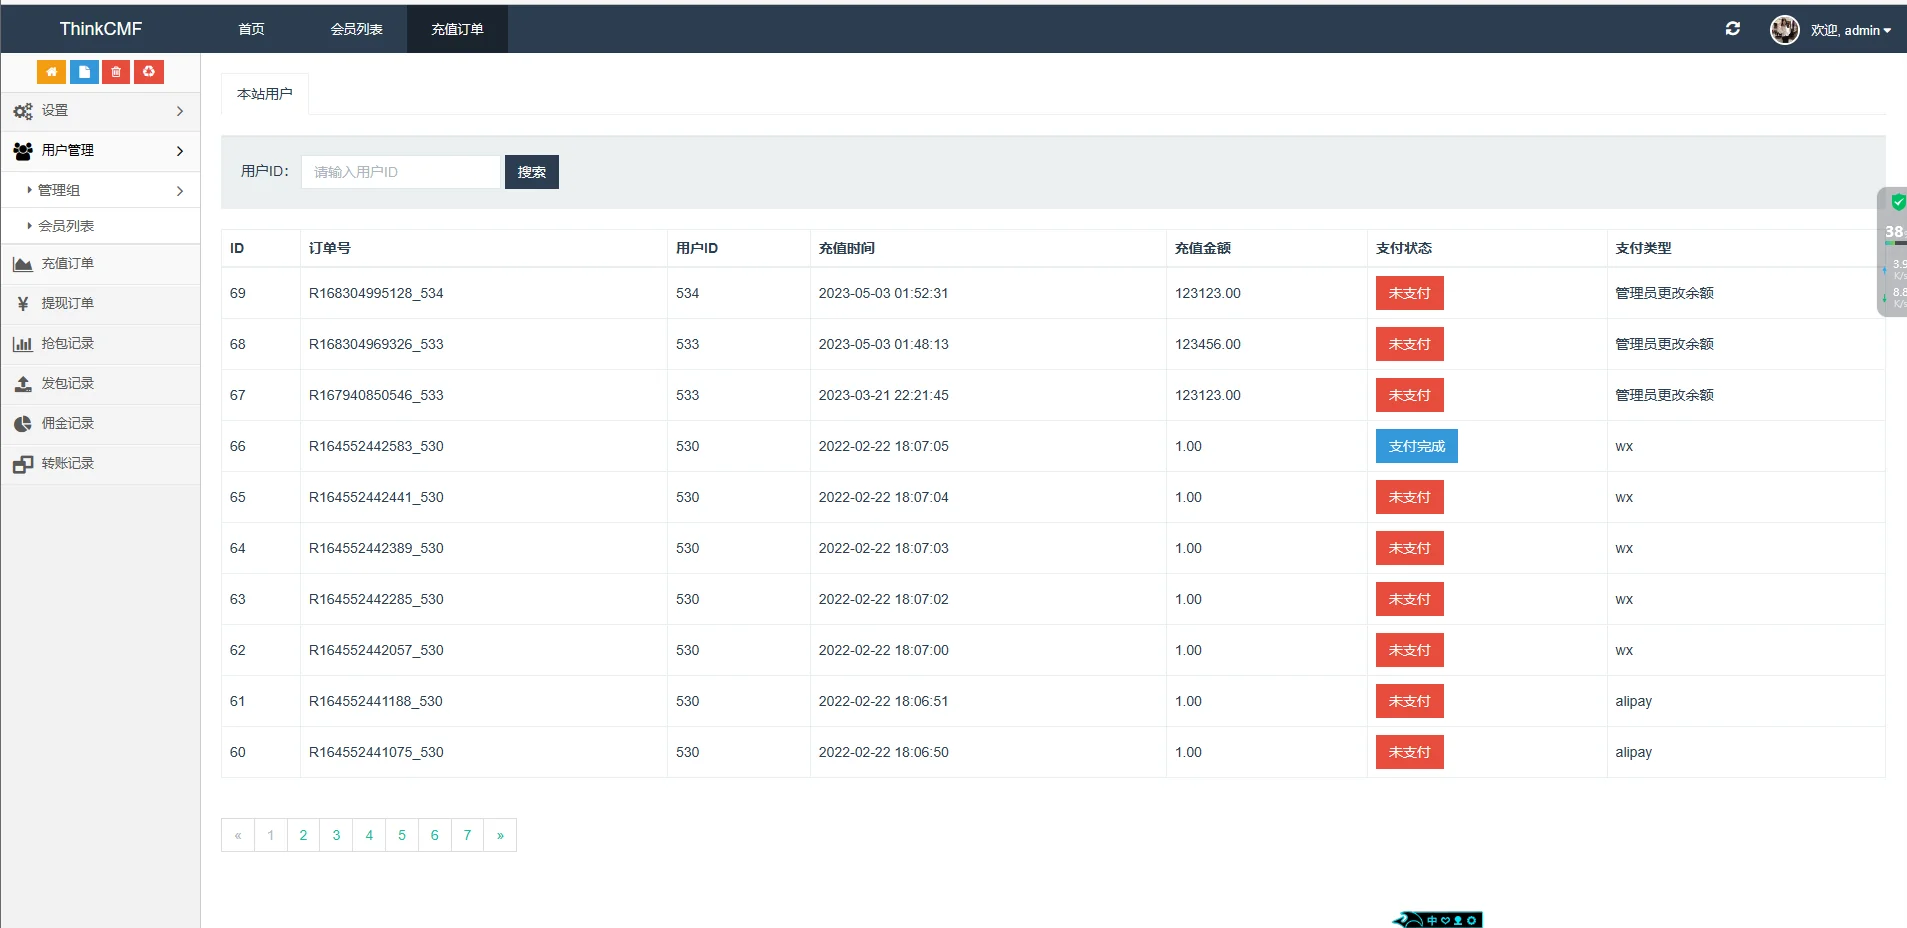Screen dimensions: 1907x928
Task: Click the red trash can shortcut icon
Action: coord(116,72)
